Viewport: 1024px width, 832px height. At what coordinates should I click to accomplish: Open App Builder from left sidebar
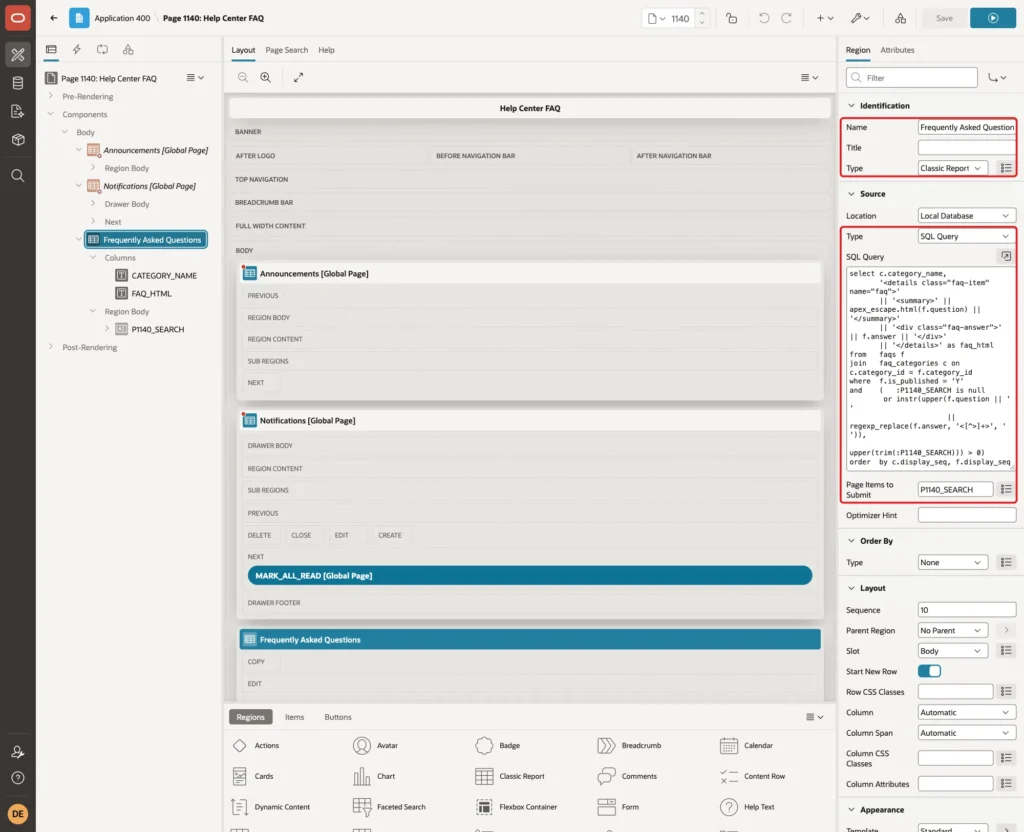tap(18, 55)
